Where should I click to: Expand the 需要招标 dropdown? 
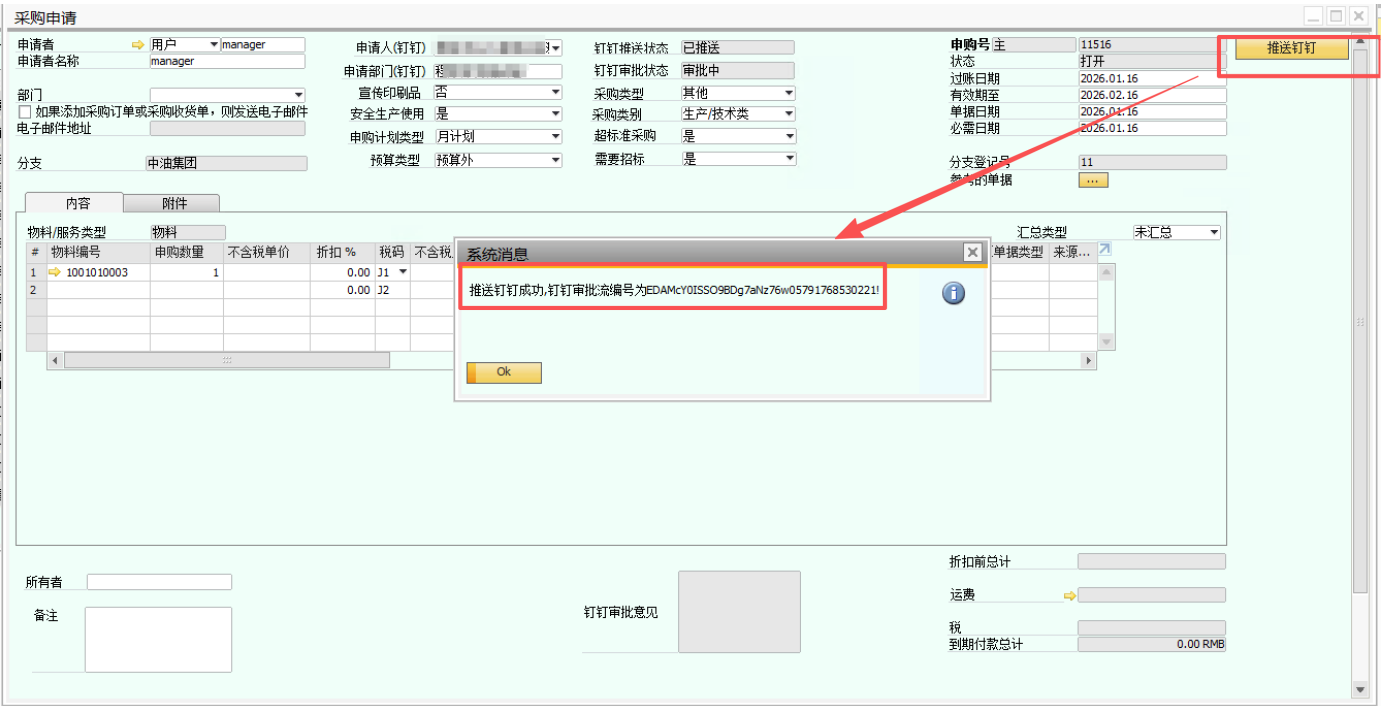(789, 159)
